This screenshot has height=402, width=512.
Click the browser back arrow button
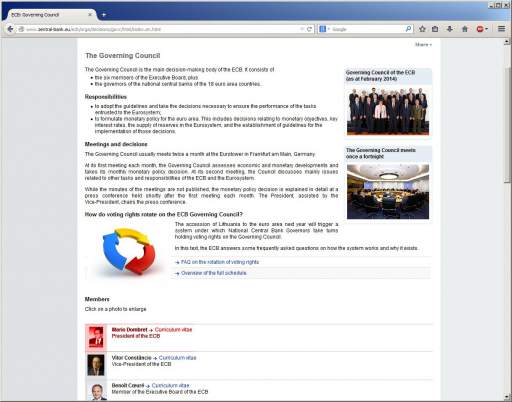[x=10, y=29]
